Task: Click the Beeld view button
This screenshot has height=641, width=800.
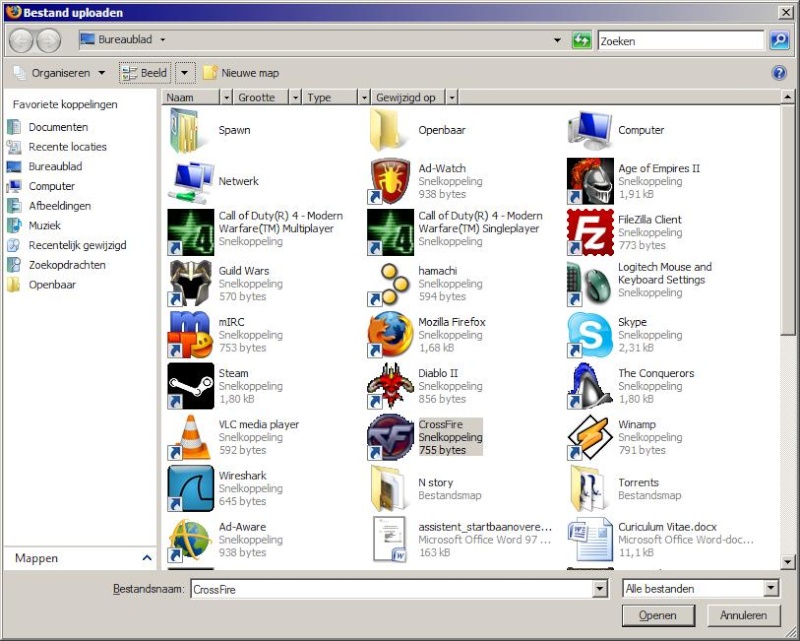Action: [x=145, y=73]
